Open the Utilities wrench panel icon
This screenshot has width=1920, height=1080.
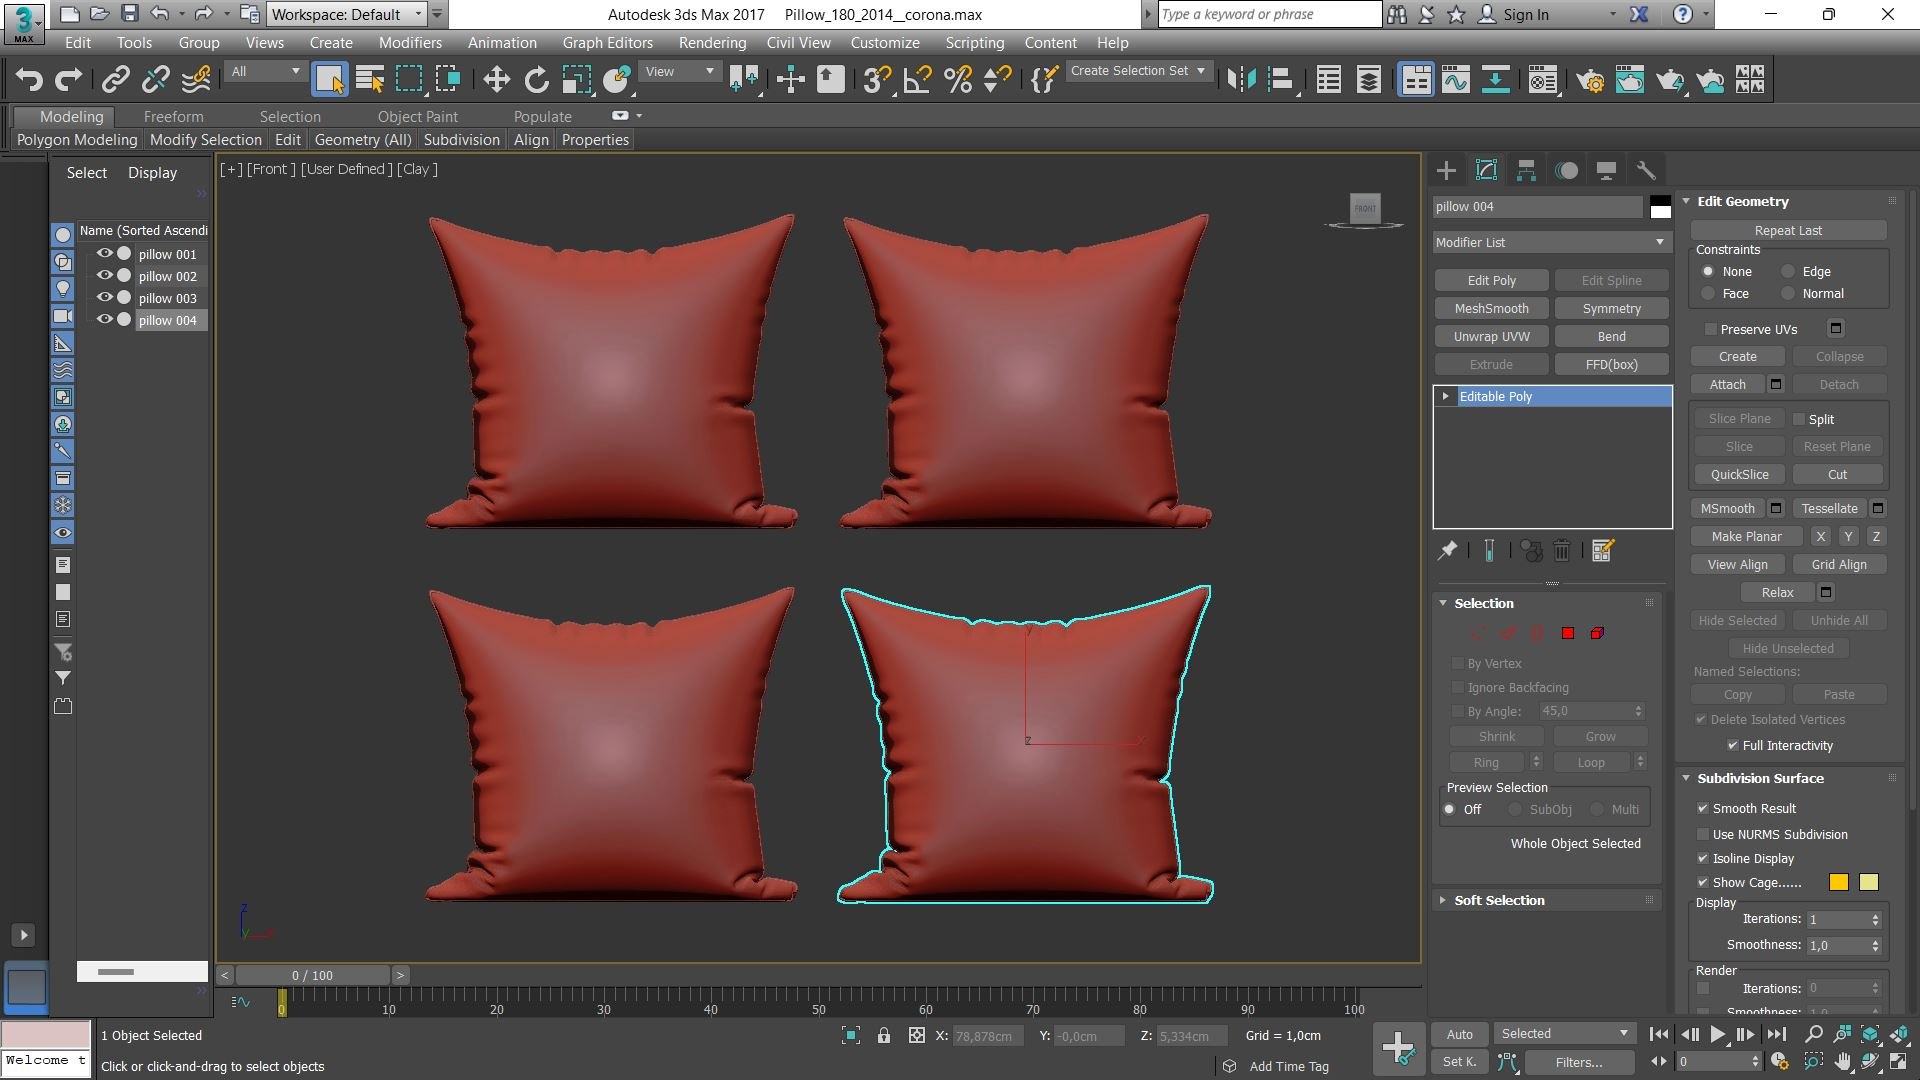point(1646,170)
